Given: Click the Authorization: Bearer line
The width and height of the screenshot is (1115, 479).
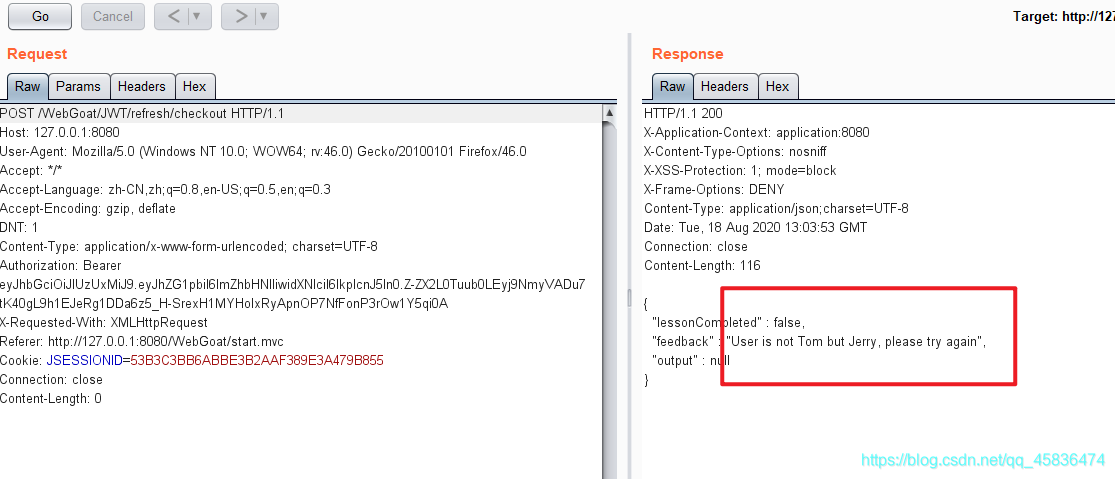Looking at the screenshot, I should point(60,266).
